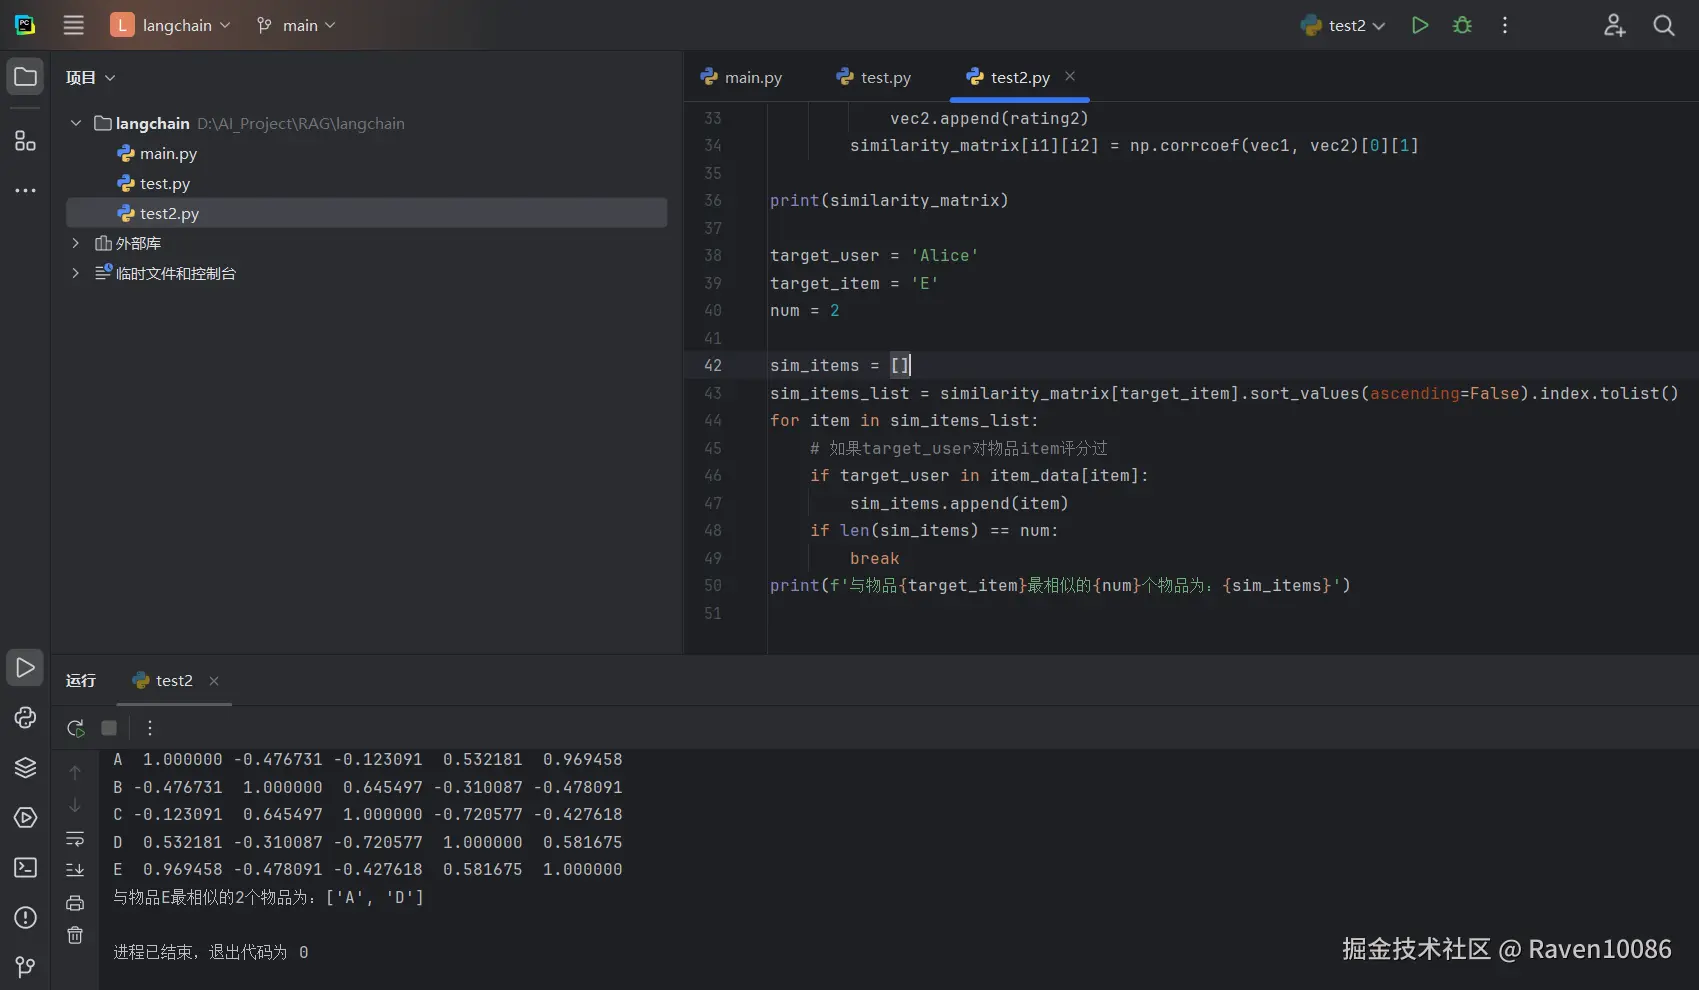
Task: Click the target_item = 'E' line
Action: click(854, 284)
